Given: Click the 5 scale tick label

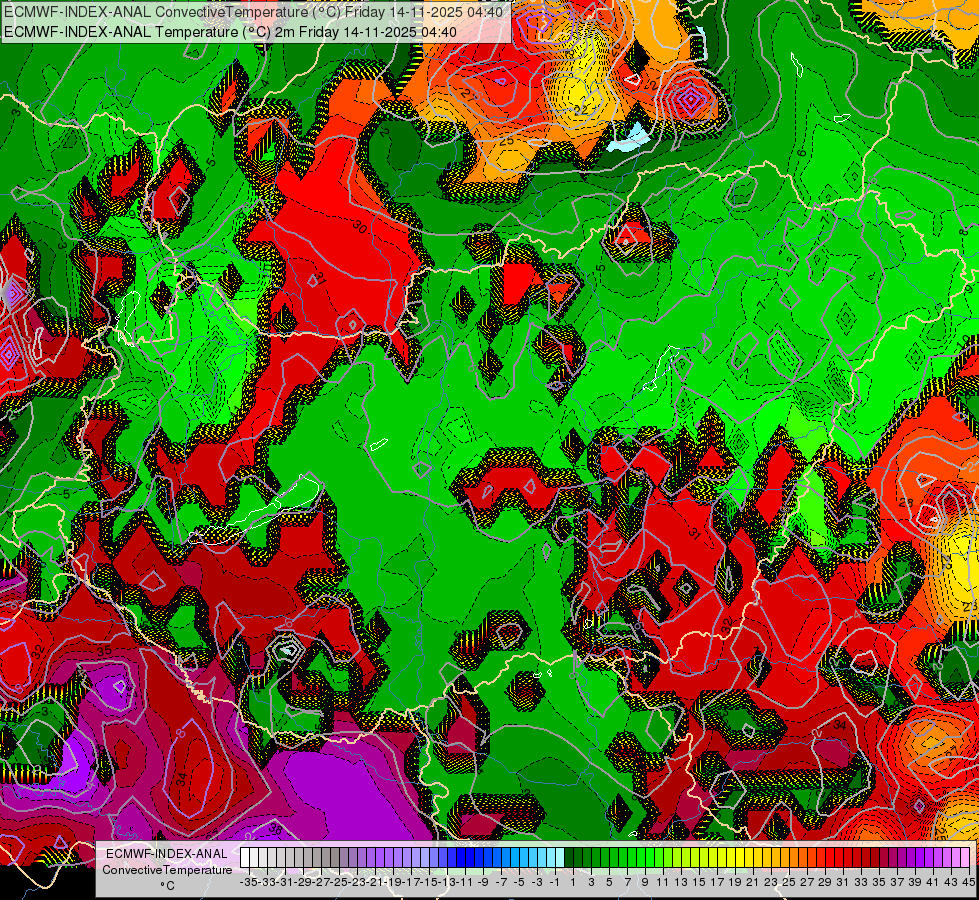Looking at the screenshot, I should pyautogui.click(x=609, y=882).
